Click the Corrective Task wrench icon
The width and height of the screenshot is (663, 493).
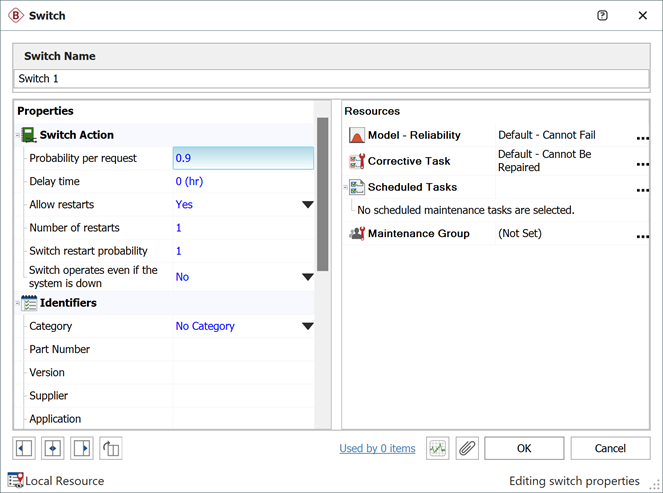pyautogui.click(x=357, y=161)
